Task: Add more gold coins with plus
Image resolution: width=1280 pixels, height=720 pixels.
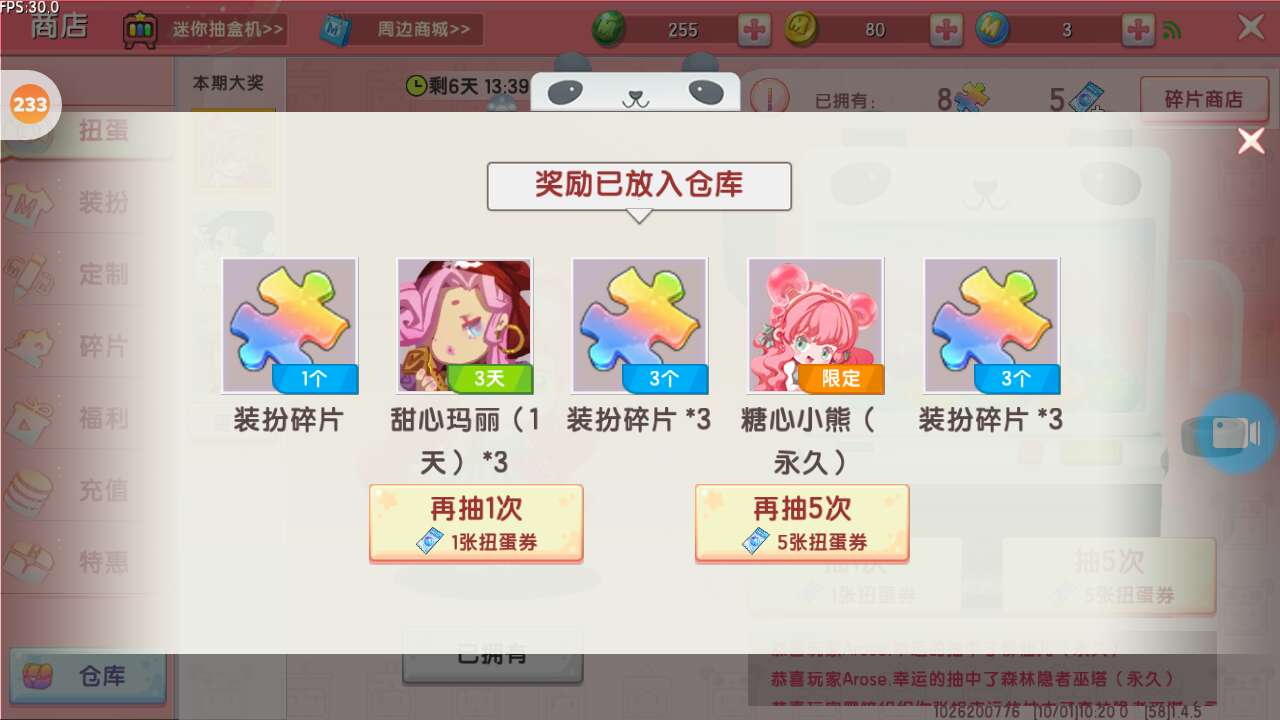Action: (946, 30)
